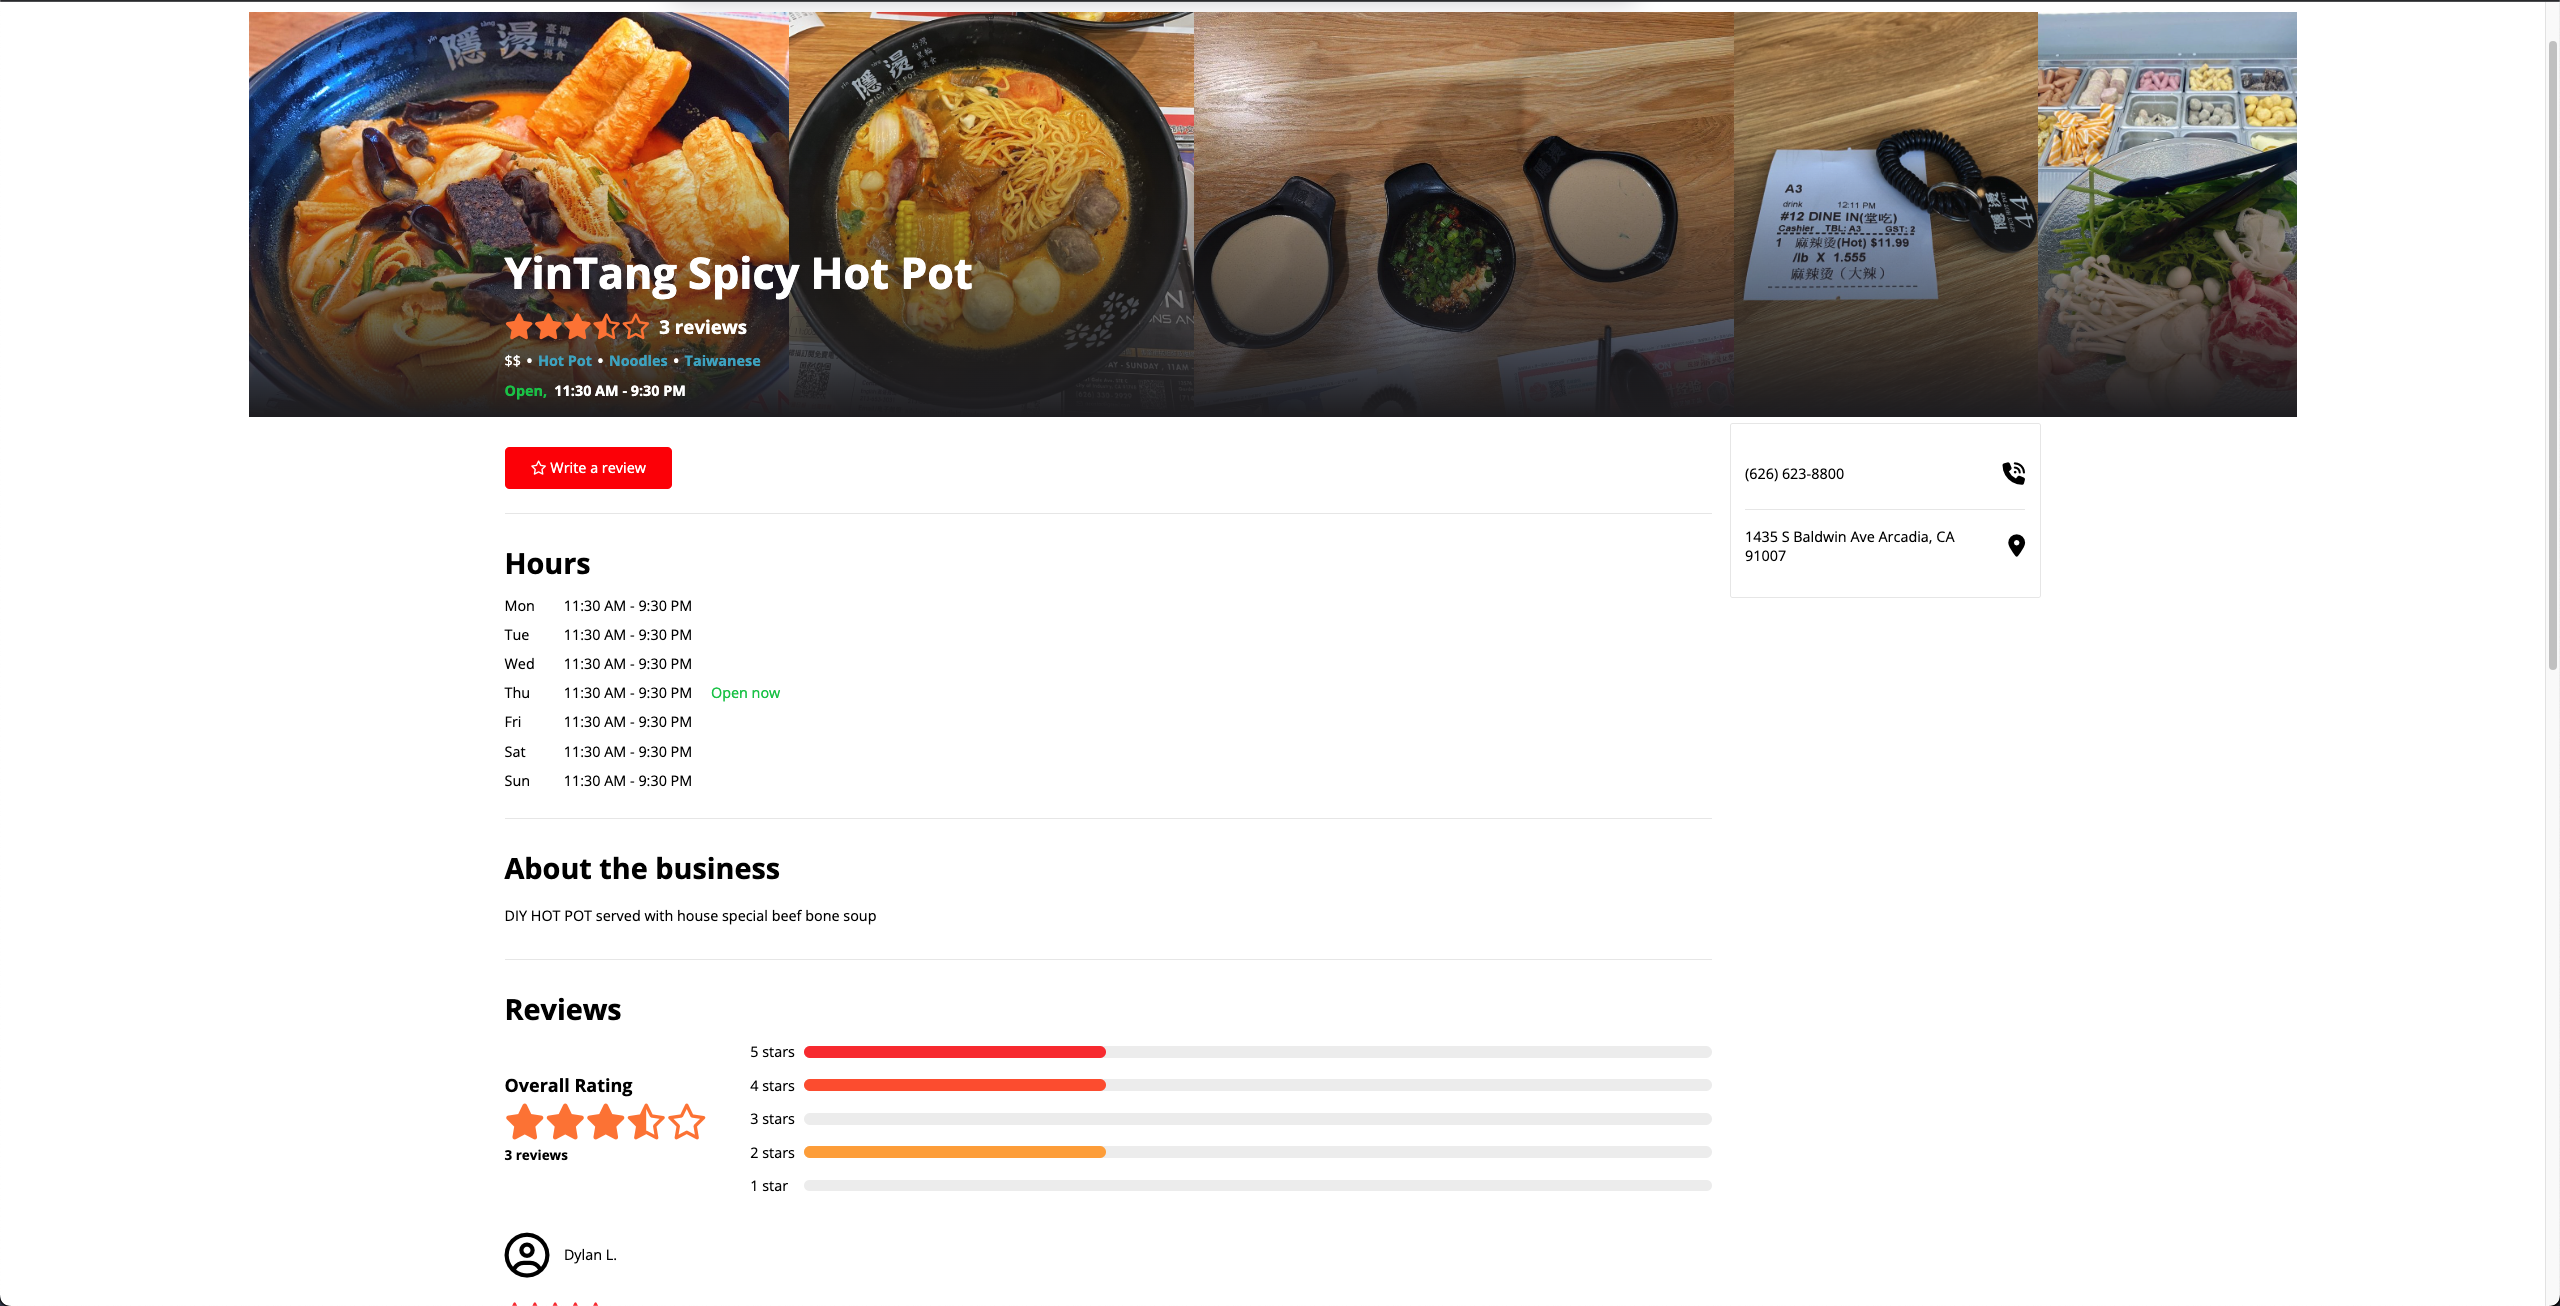Image resolution: width=2560 pixels, height=1306 pixels.
Task: Click the first star in Overall Rating
Action: click(x=525, y=1121)
